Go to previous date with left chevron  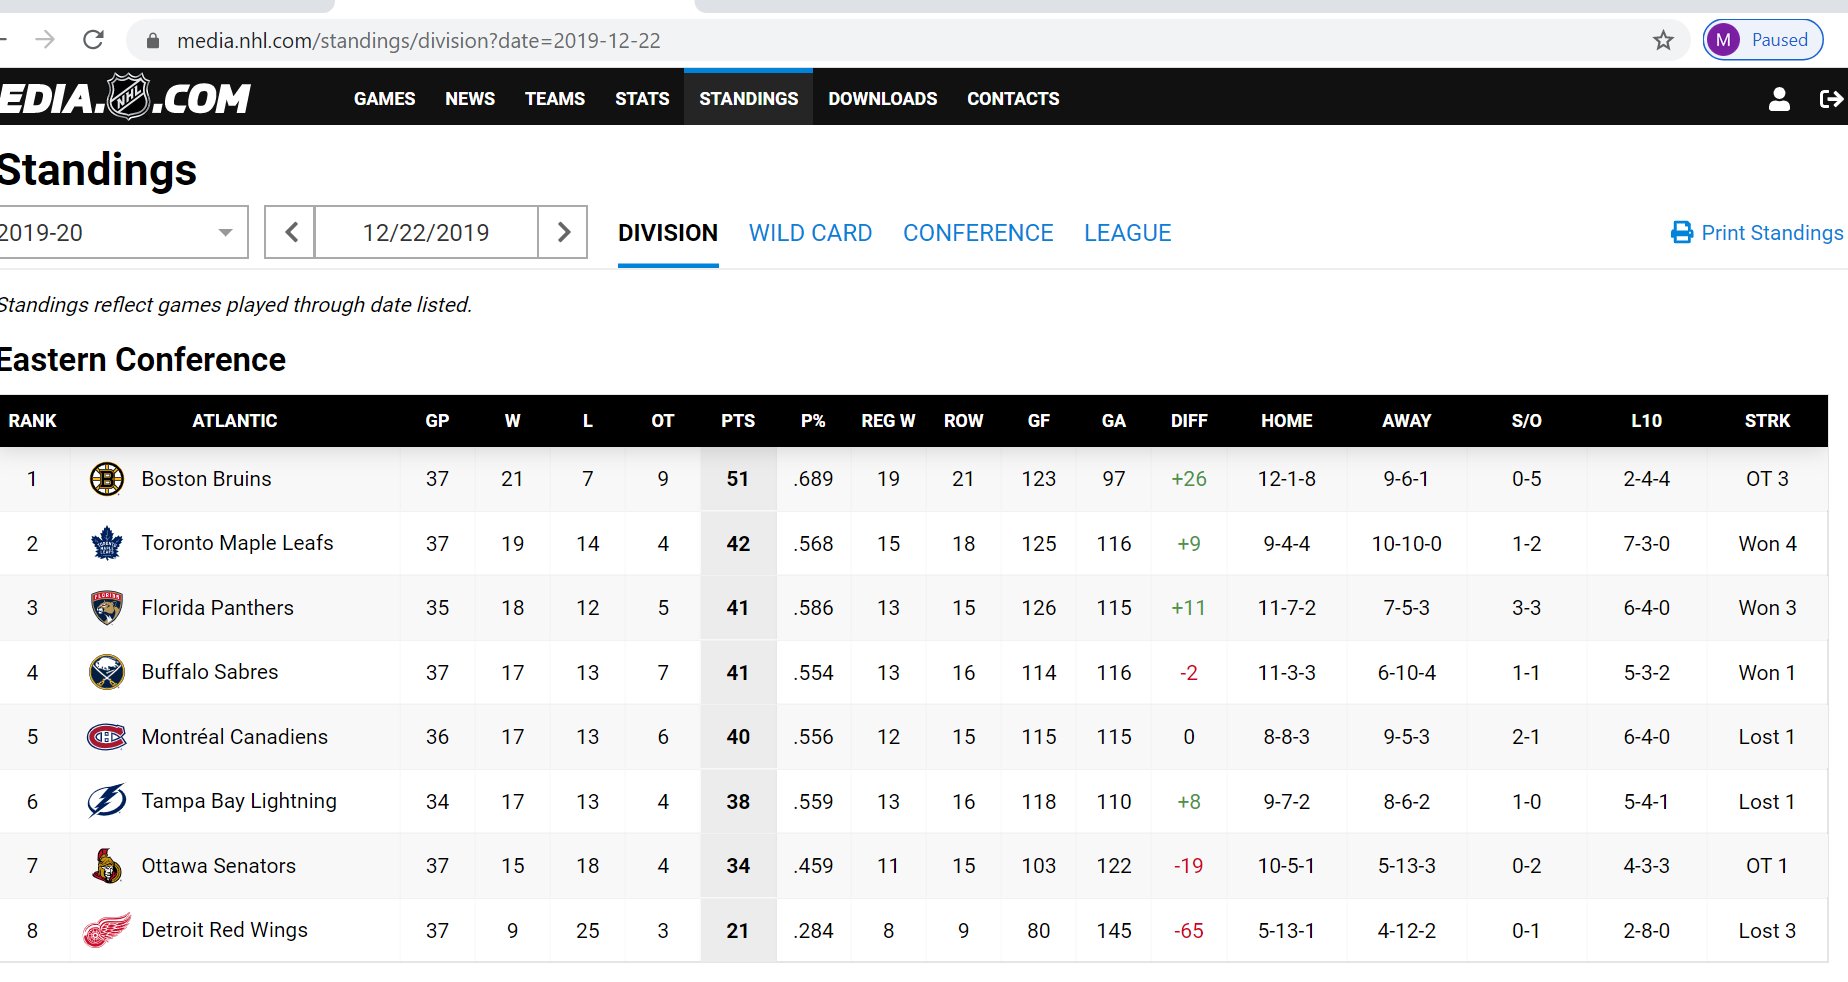290,232
